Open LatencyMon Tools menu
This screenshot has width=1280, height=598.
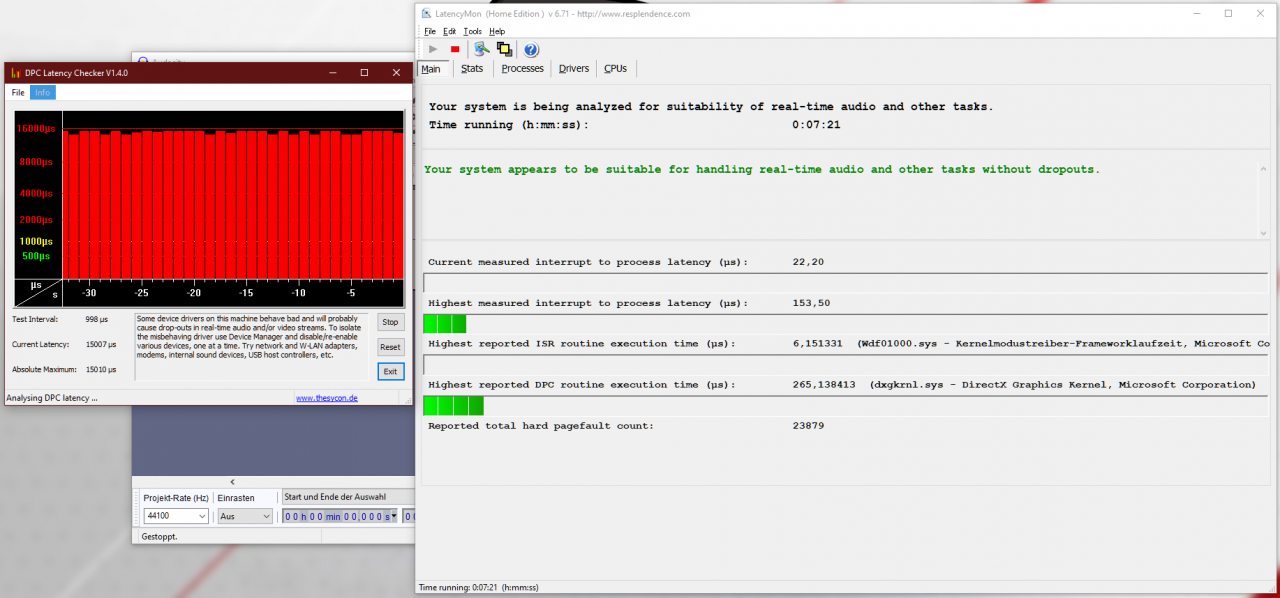pyautogui.click(x=473, y=31)
